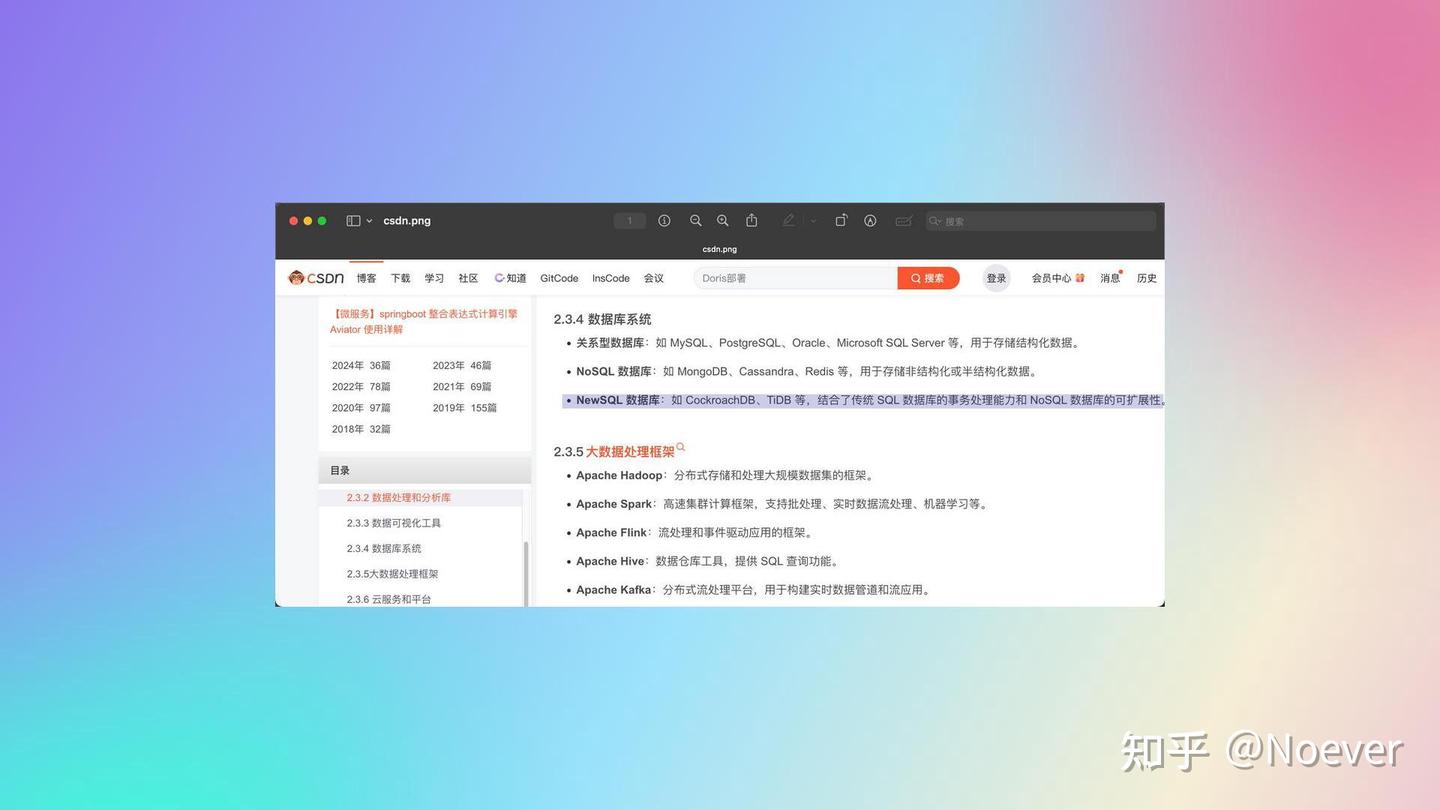Open the Markup toolbar icon
1440x810 pixels.
[870, 221]
